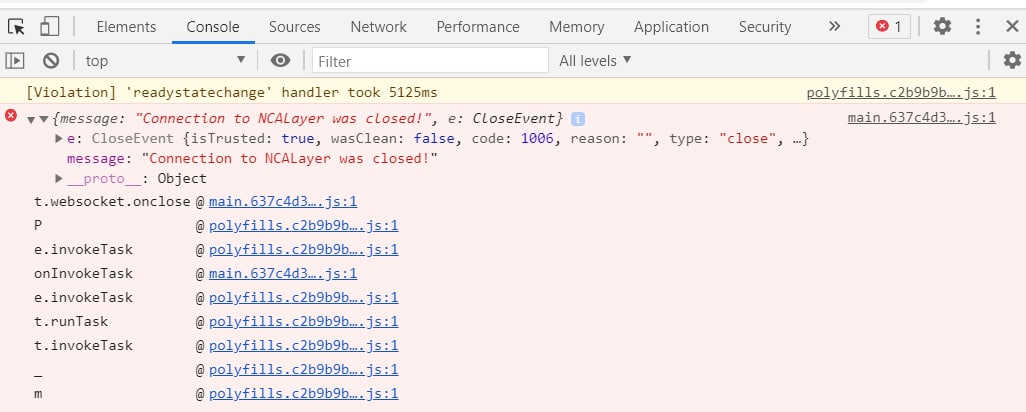Image resolution: width=1026 pixels, height=412 pixels.
Task: Open main.637c4d3 link on onInvokeTask row
Action: [x=283, y=273]
